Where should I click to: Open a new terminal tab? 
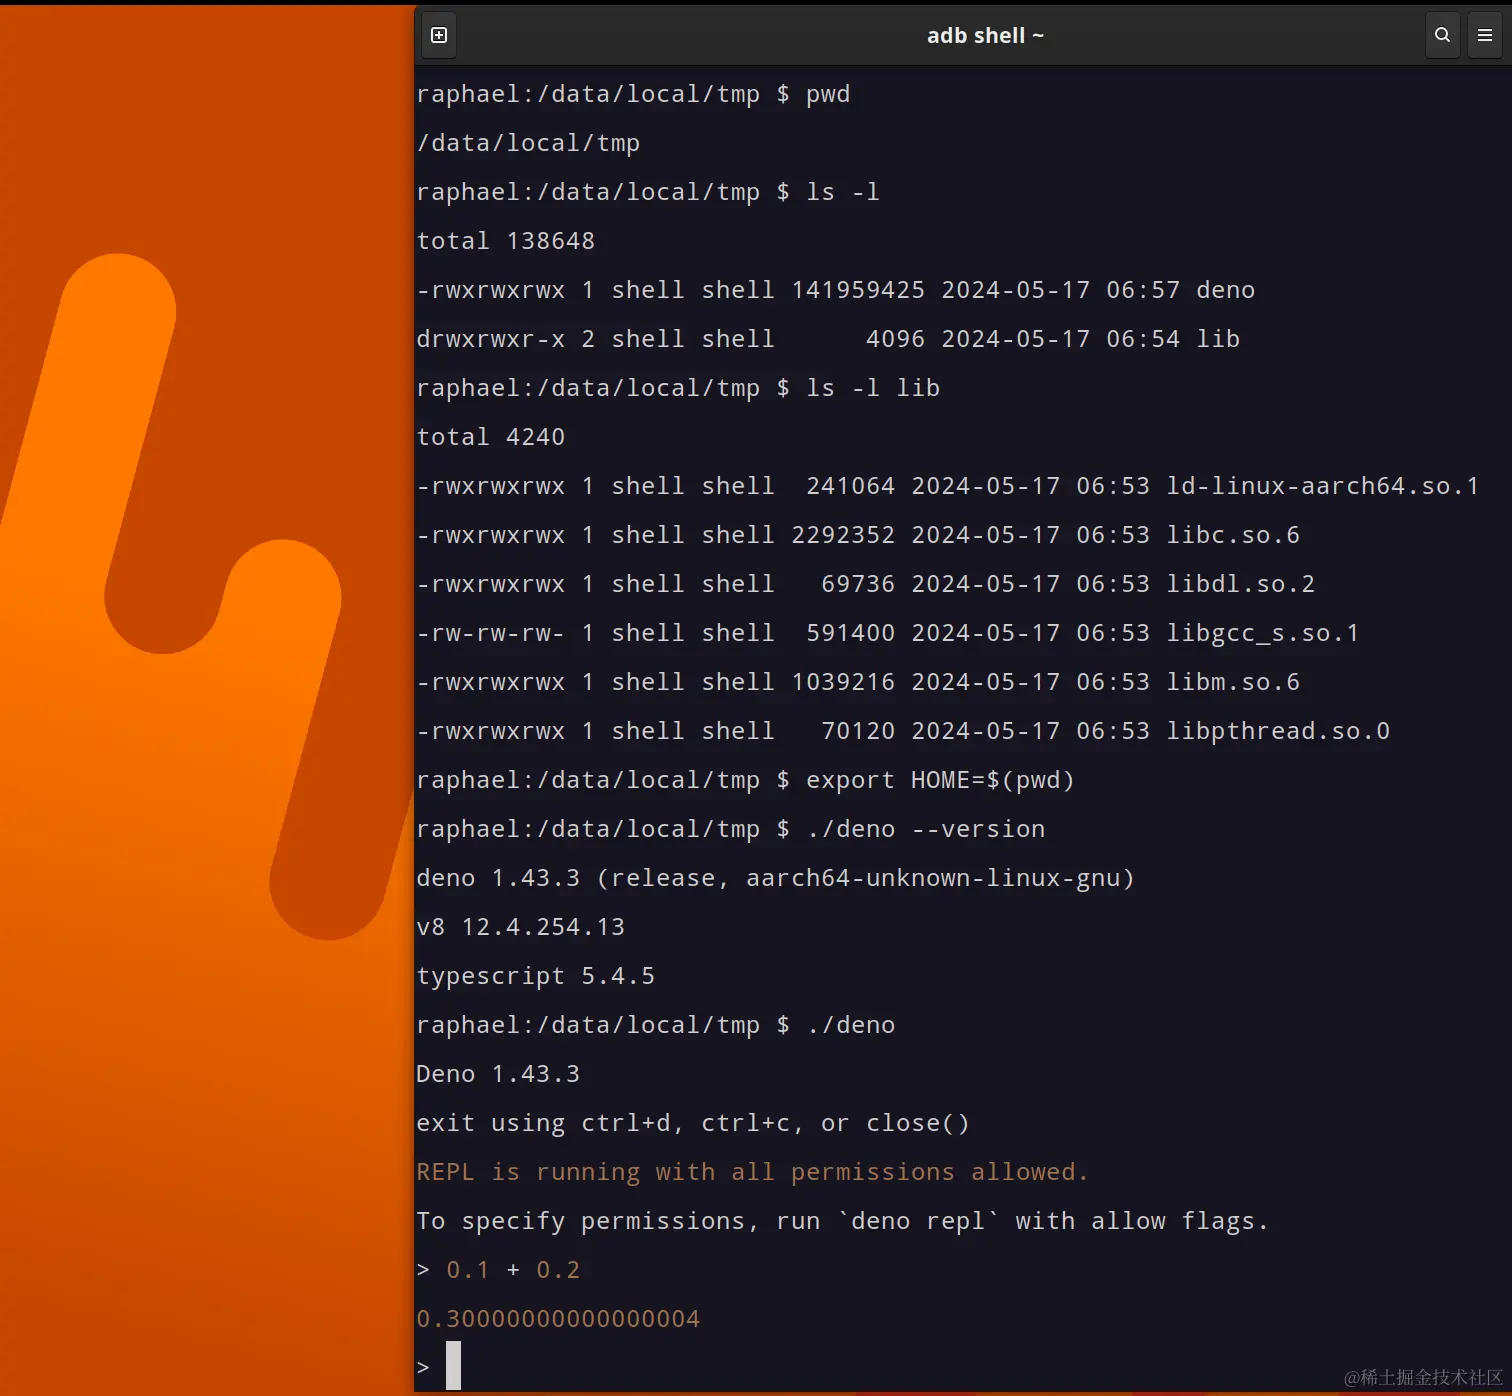point(439,35)
